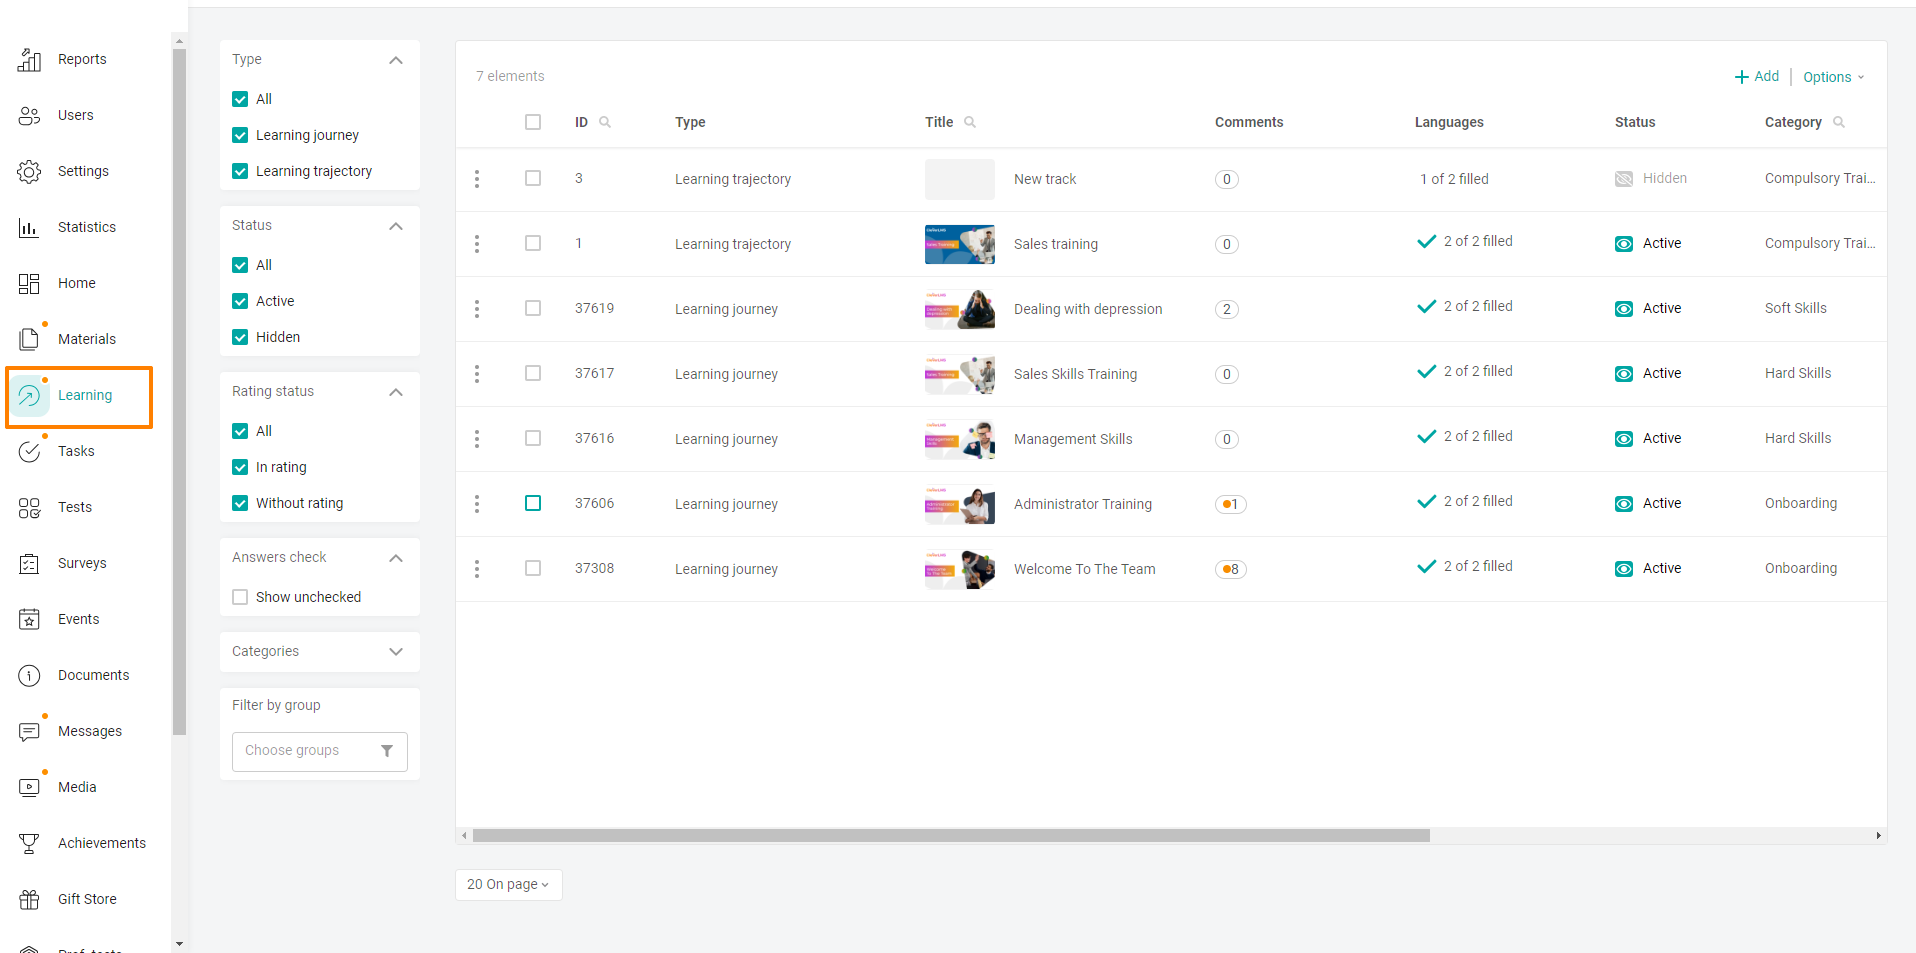Image resolution: width=1916 pixels, height=953 pixels.
Task: Open the Tests icon in sidebar
Action: [29, 508]
